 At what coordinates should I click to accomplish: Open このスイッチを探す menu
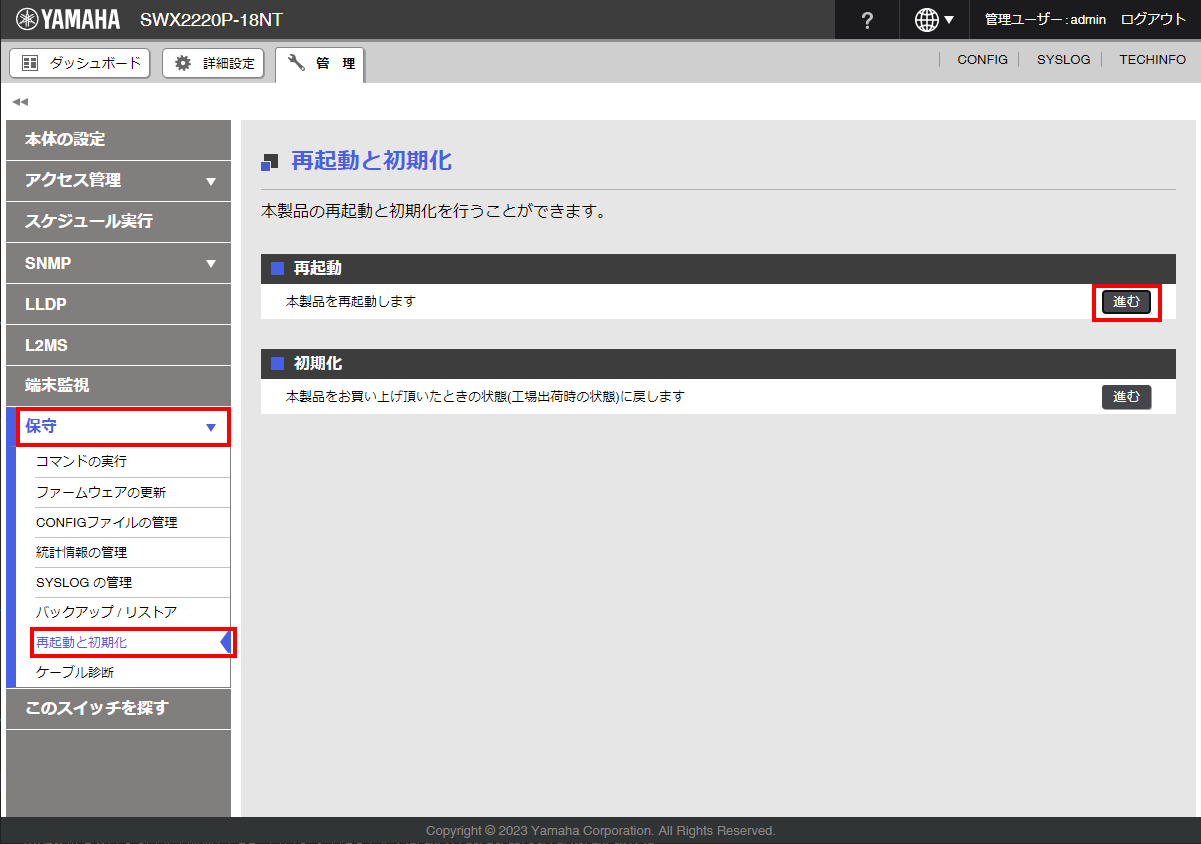[x=97, y=708]
